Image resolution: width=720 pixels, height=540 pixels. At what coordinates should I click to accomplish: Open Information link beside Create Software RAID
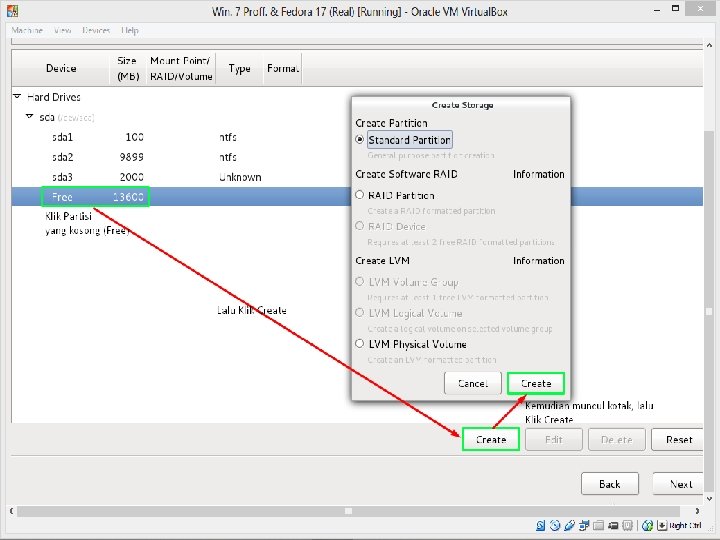[539, 174]
